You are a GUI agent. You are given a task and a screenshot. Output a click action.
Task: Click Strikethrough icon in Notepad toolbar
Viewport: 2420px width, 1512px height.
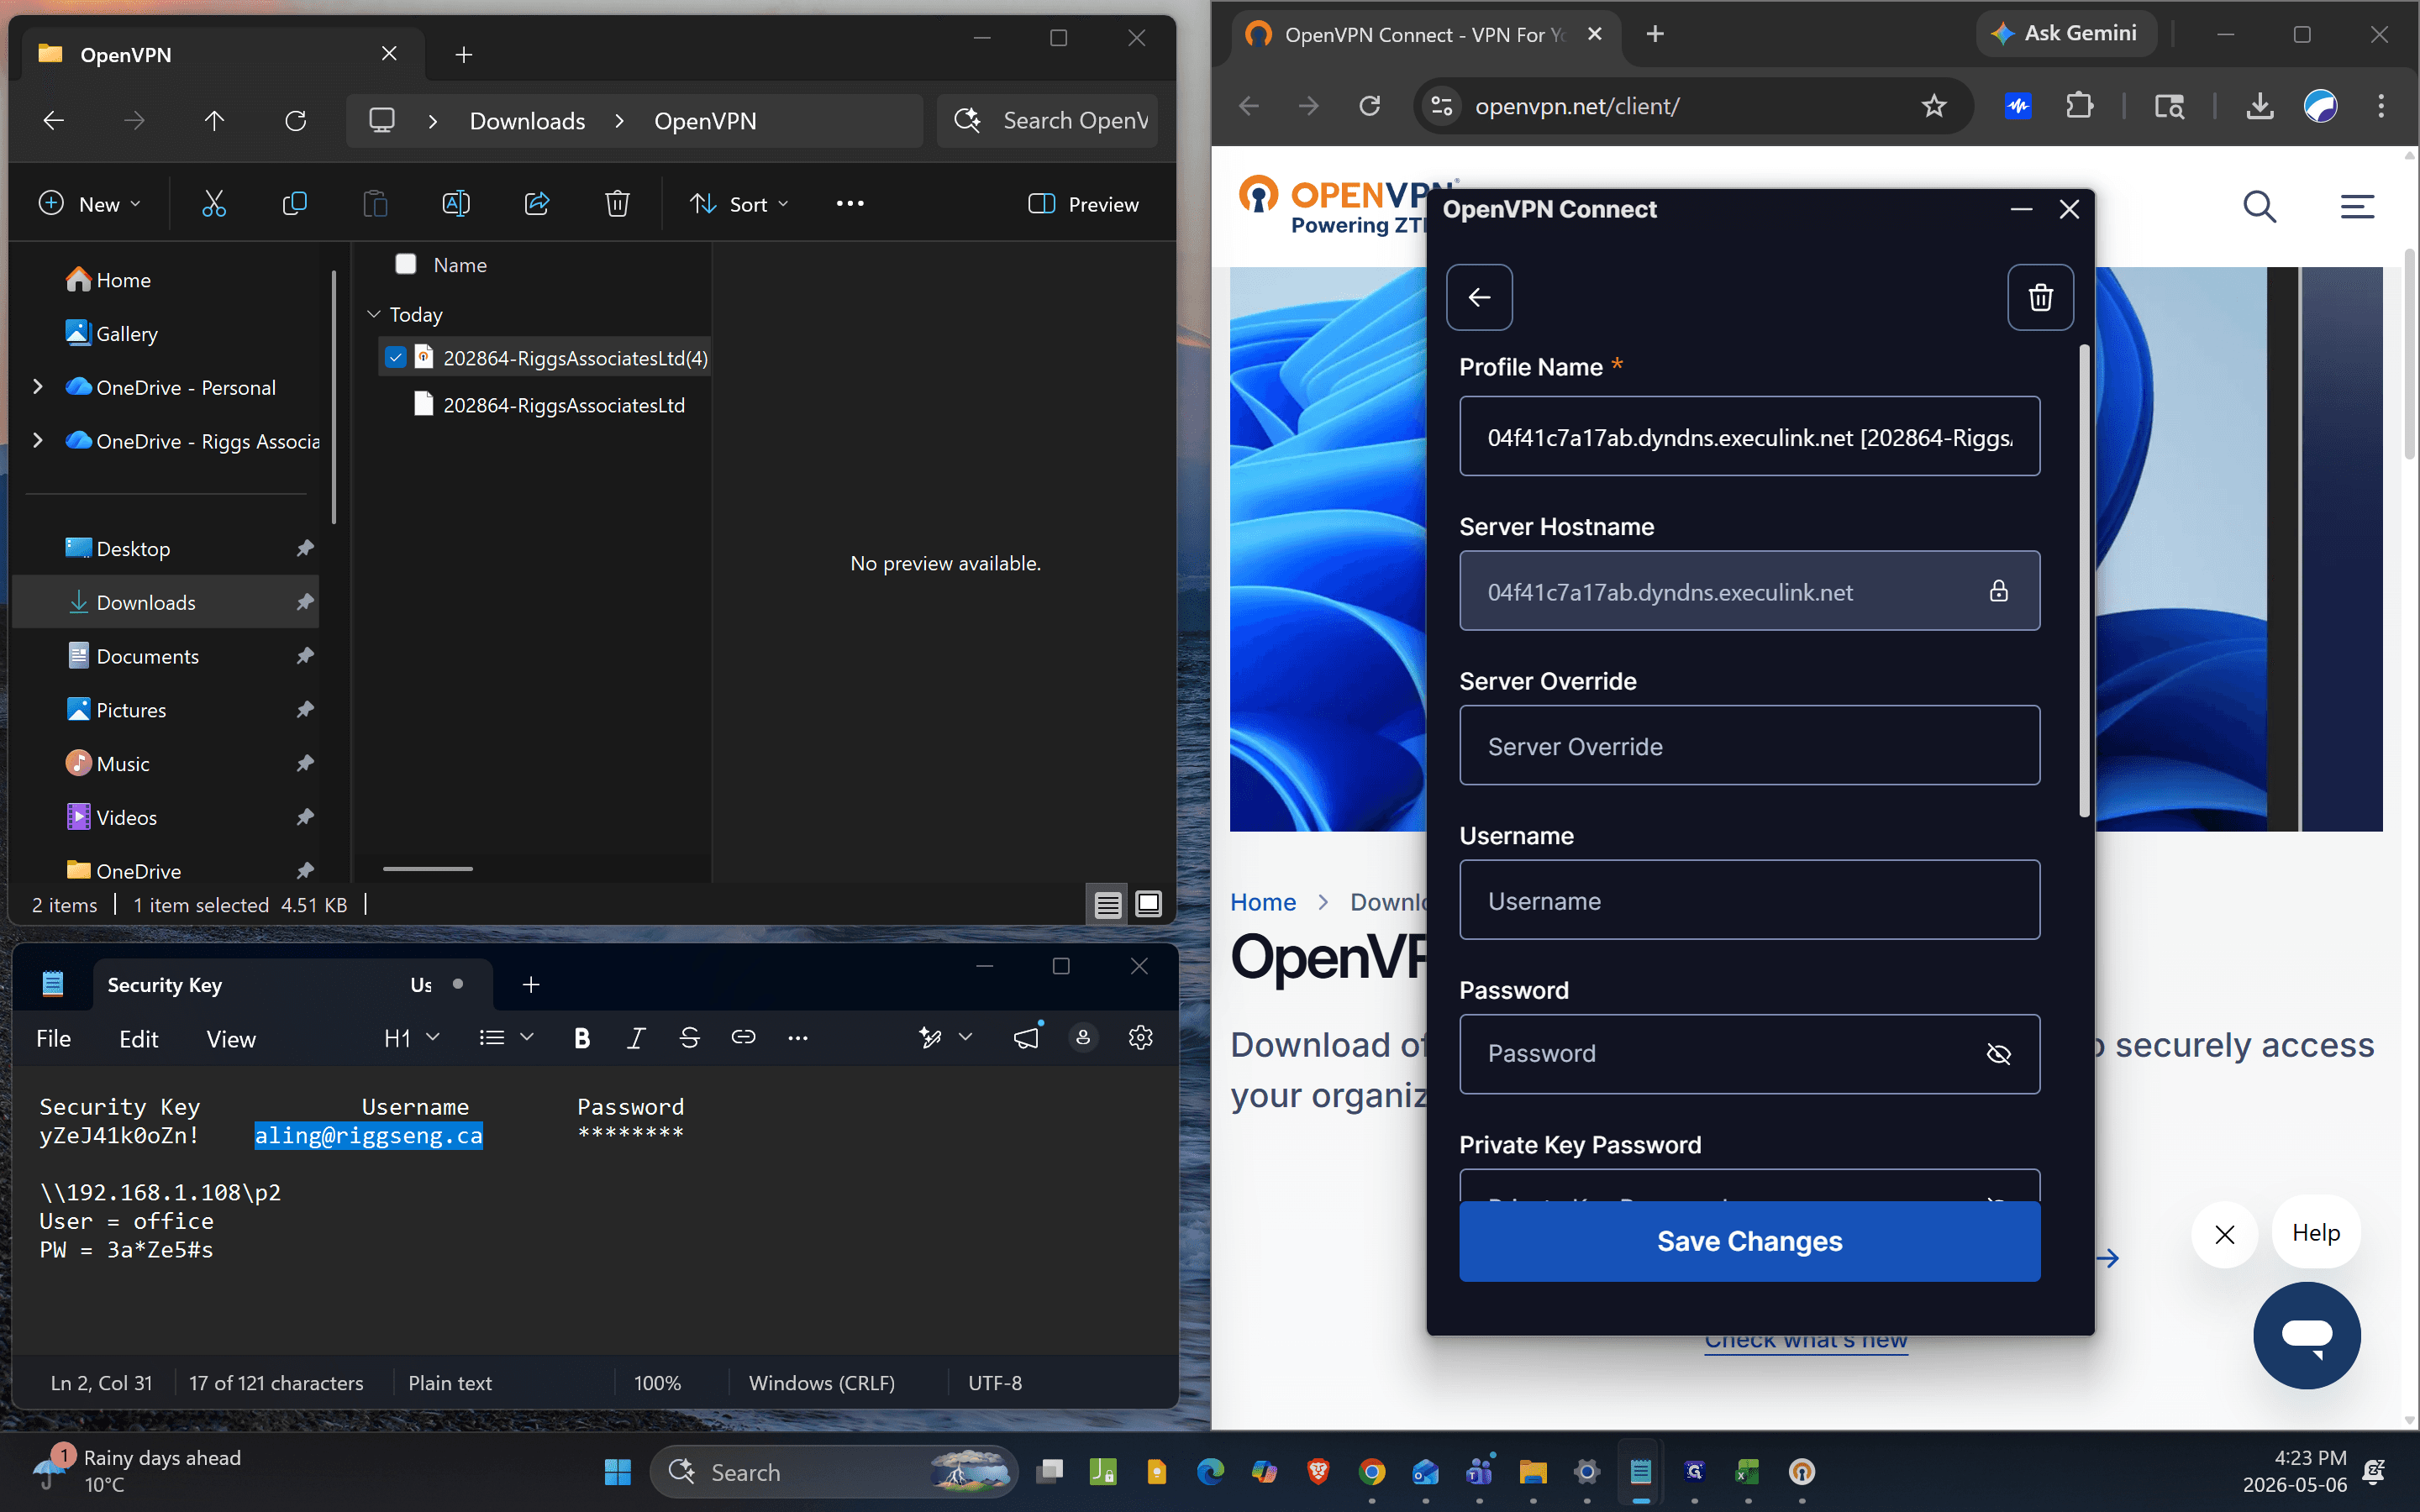tap(689, 1038)
